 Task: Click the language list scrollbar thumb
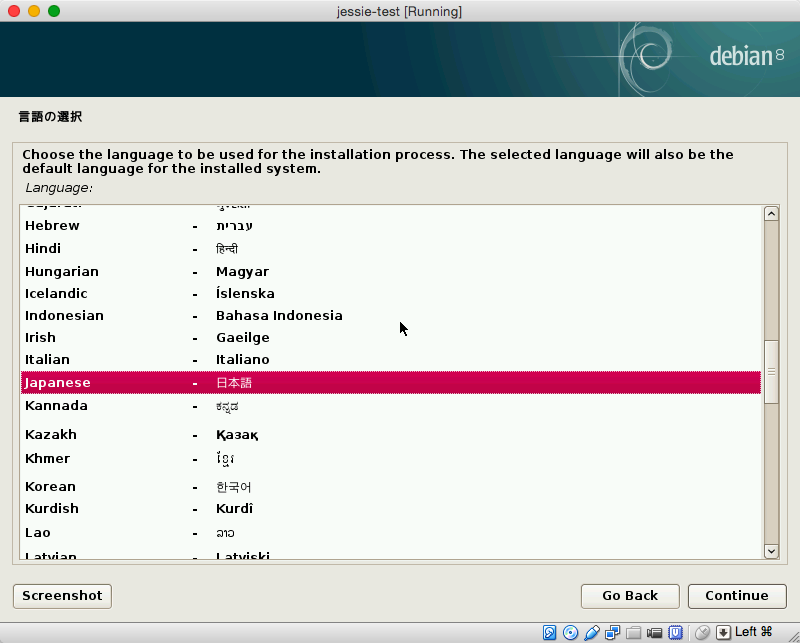pyautogui.click(x=771, y=372)
